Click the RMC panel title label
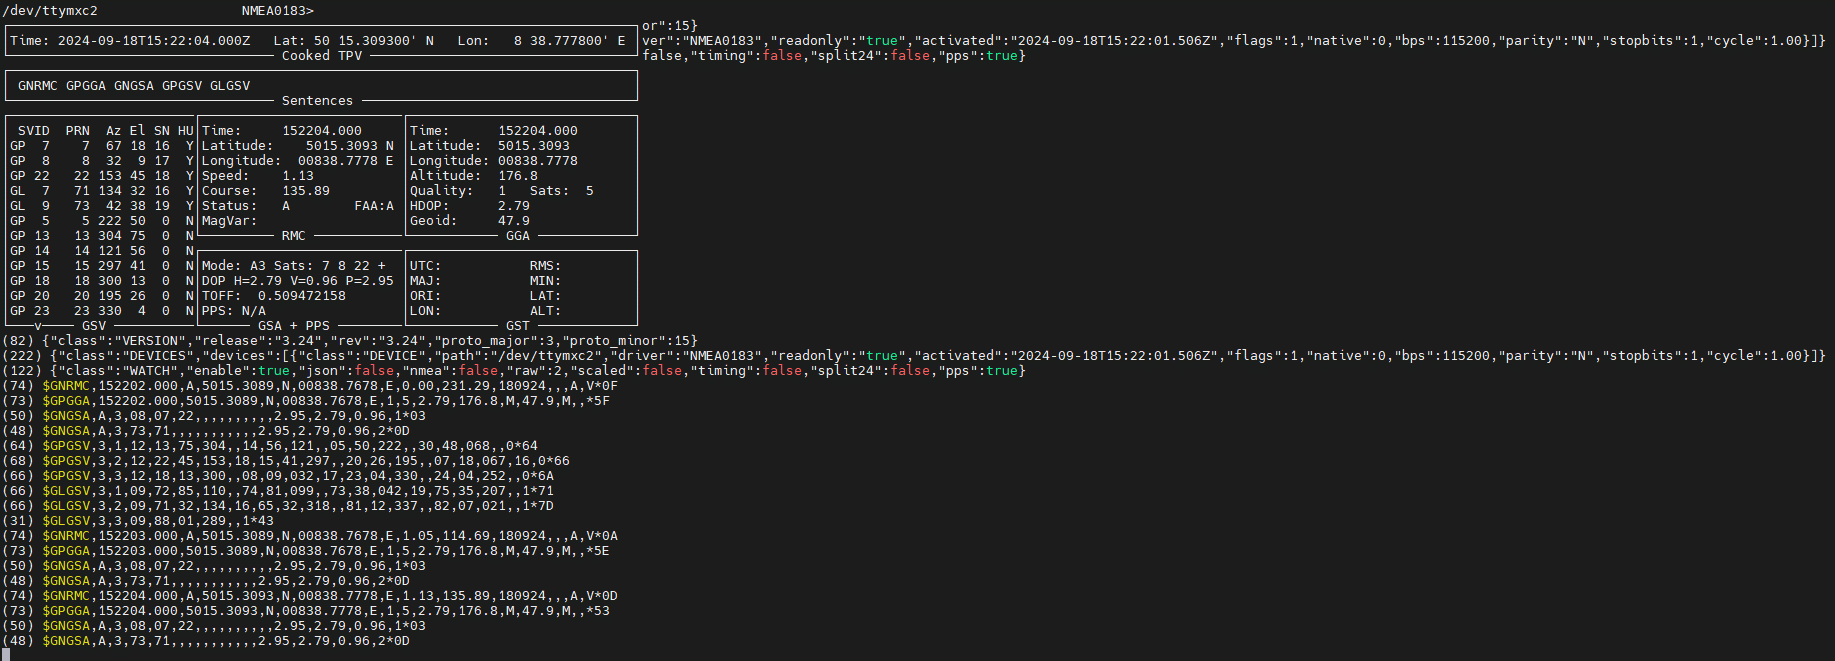 pos(294,236)
